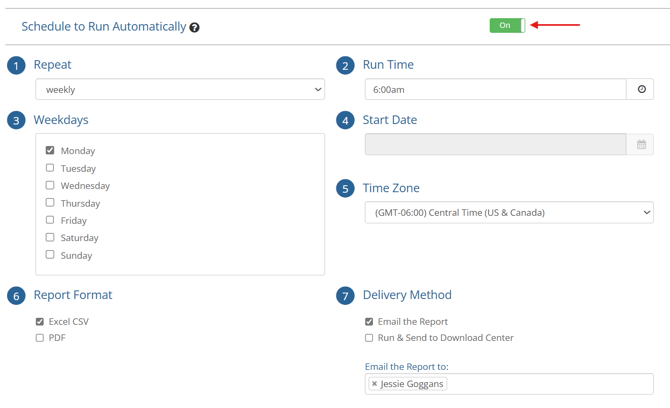Open the Start Date calendar icon

coord(641,144)
